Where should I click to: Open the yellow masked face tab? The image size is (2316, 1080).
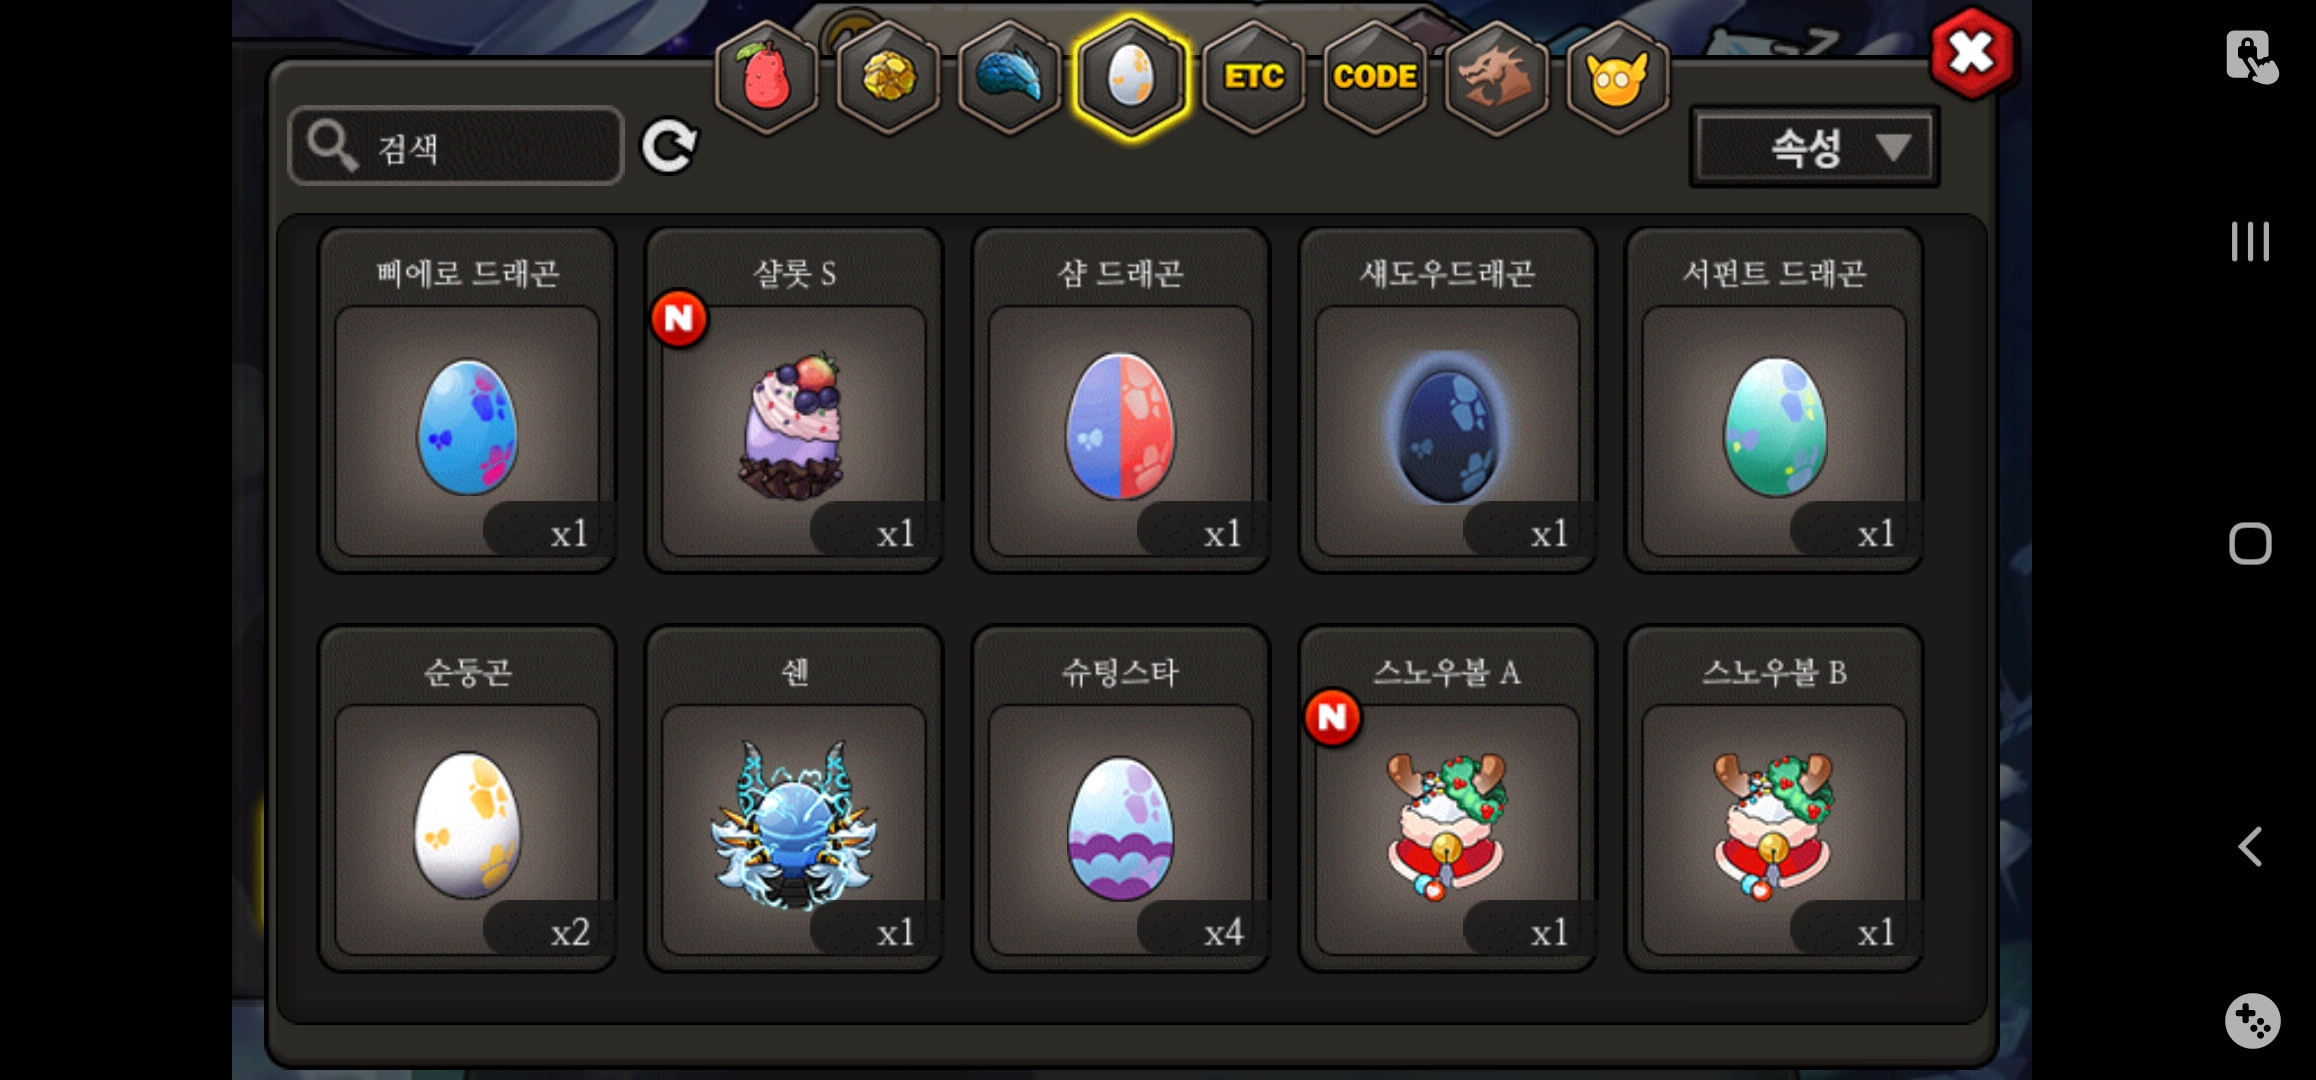coord(1617,77)
